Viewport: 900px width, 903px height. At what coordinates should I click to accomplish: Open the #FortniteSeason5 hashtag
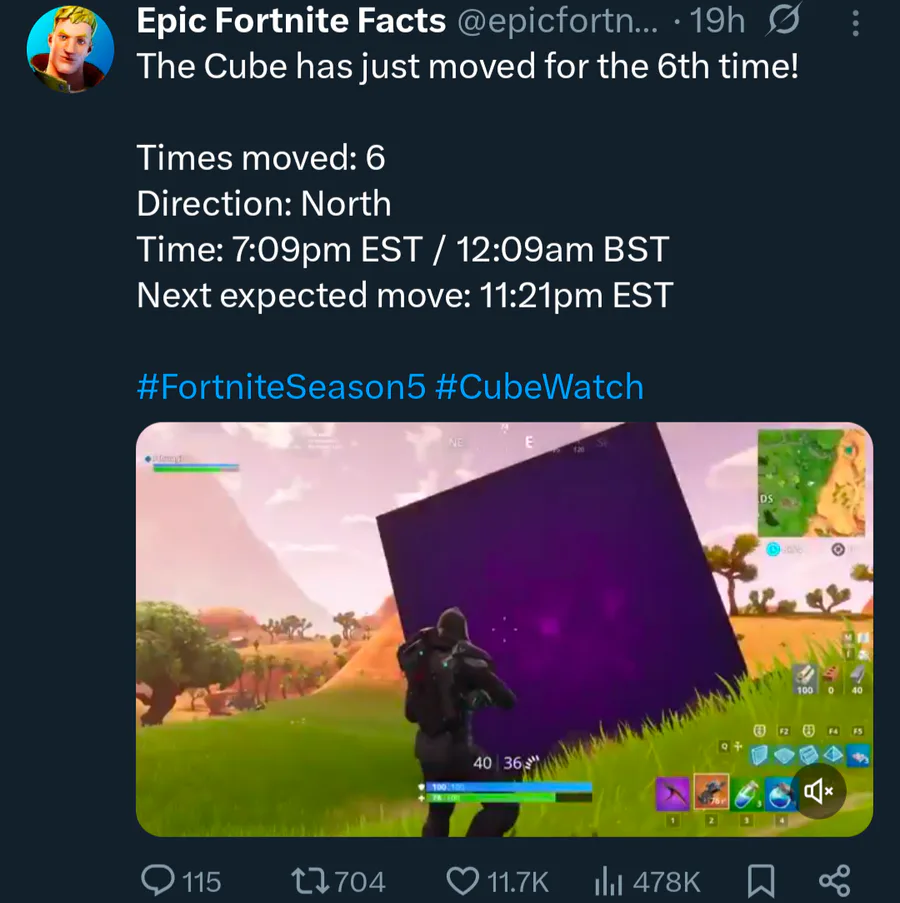282,386
